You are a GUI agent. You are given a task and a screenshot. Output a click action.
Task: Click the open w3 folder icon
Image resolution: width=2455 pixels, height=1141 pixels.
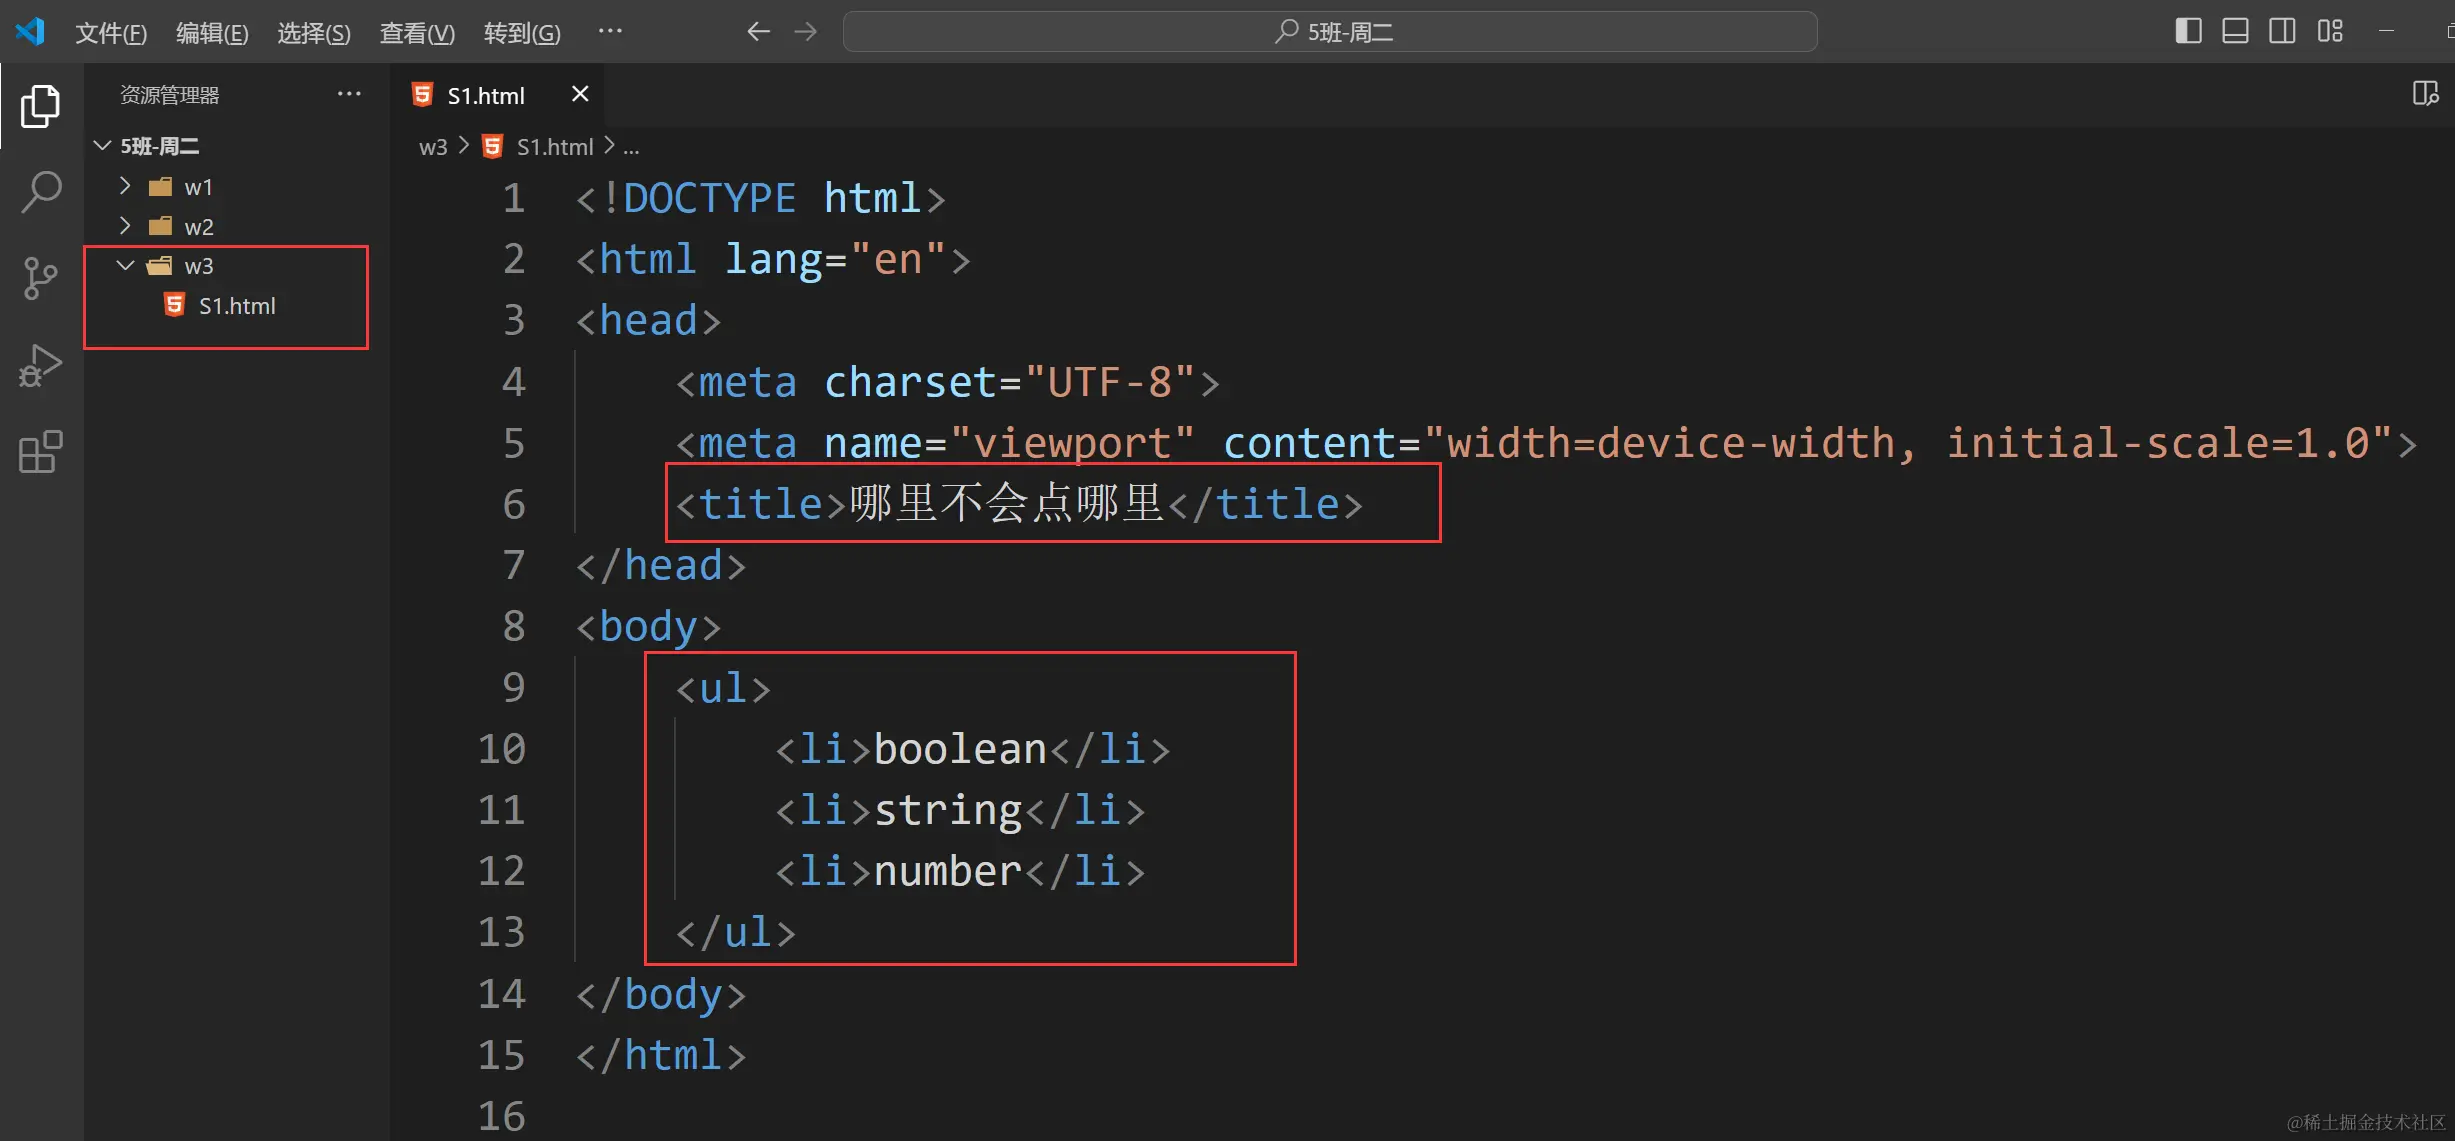pos(160,266)
